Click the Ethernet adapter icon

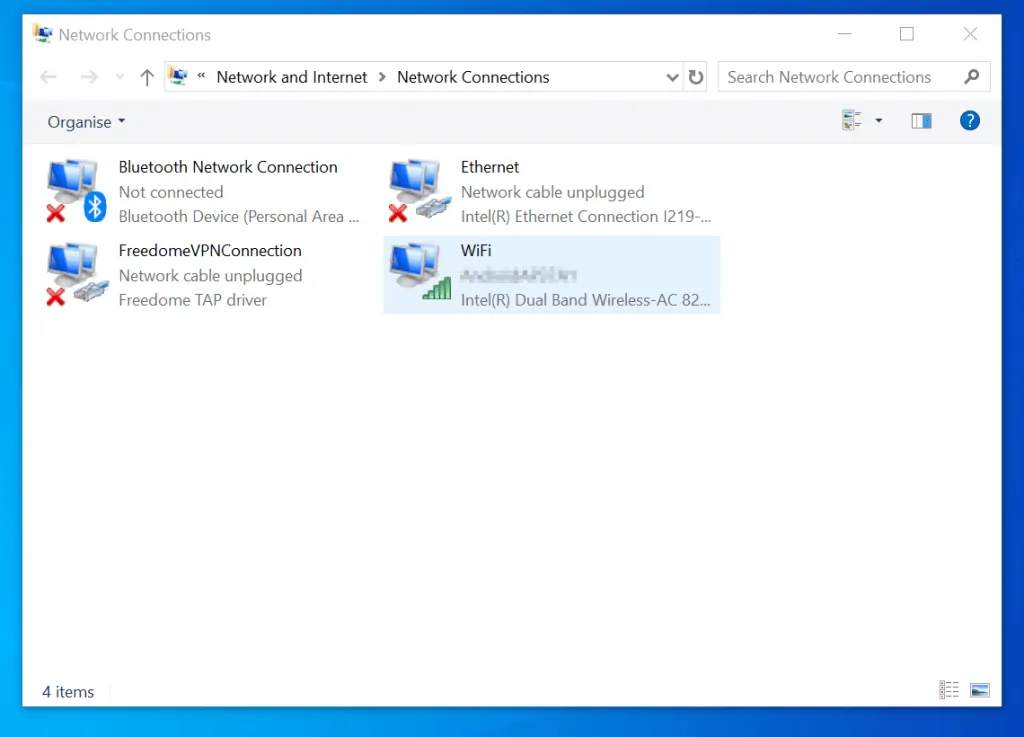417,190
